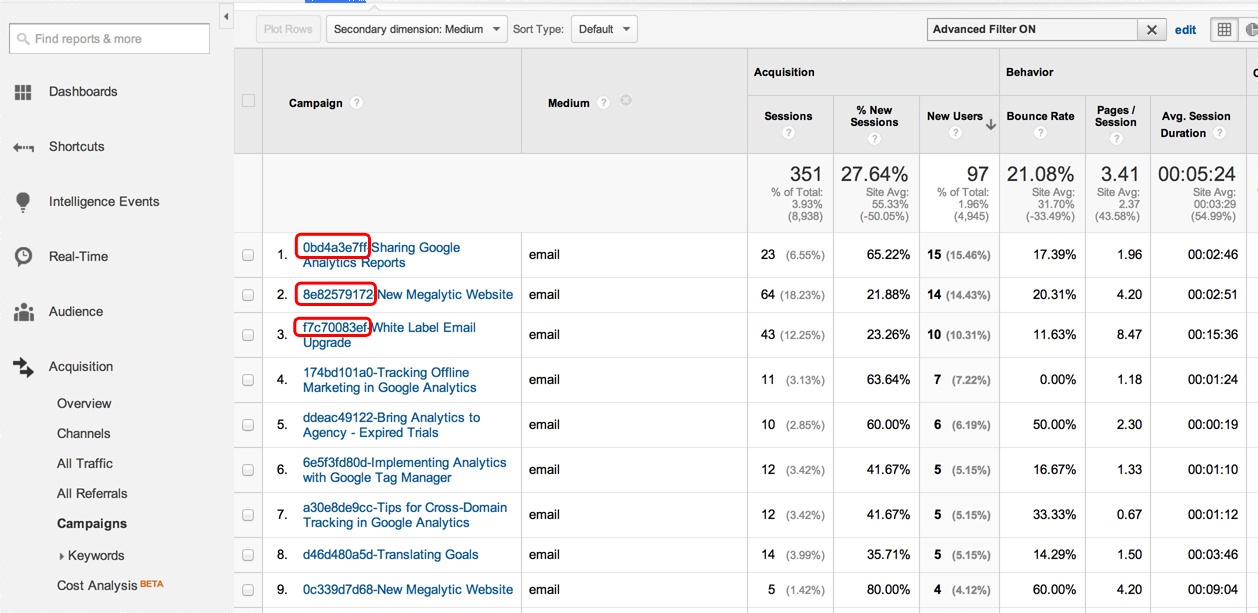Click the Audience people icon
This screenshot has height=613, width=1258.
coord(23,312)
